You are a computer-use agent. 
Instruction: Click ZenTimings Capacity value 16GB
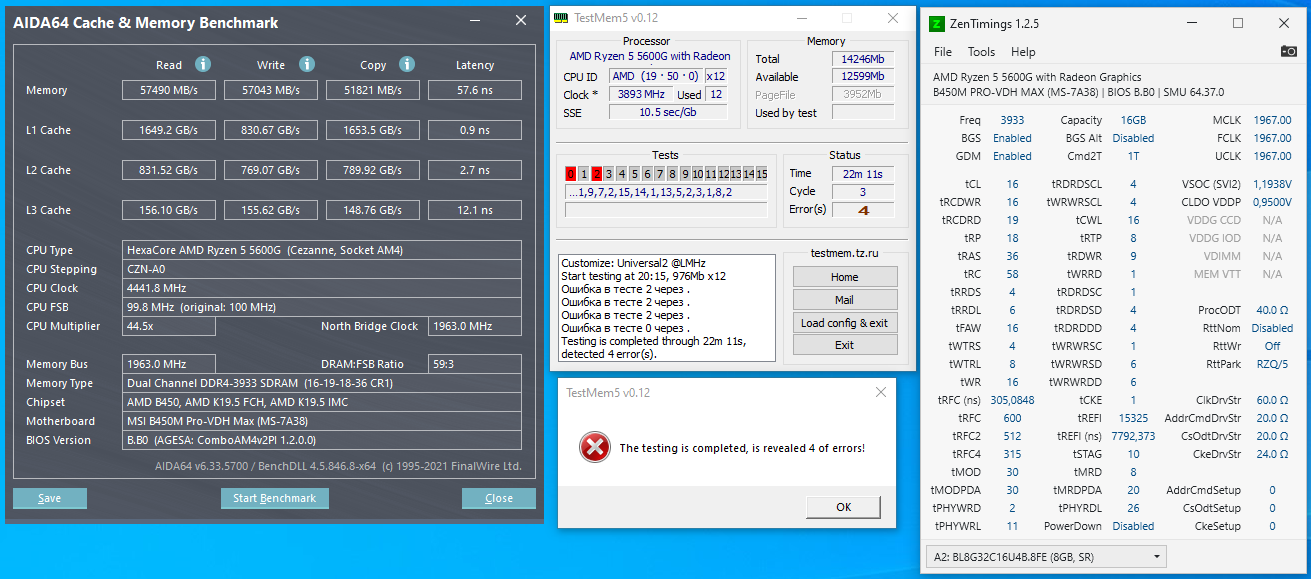click(x=1133, y=120)
